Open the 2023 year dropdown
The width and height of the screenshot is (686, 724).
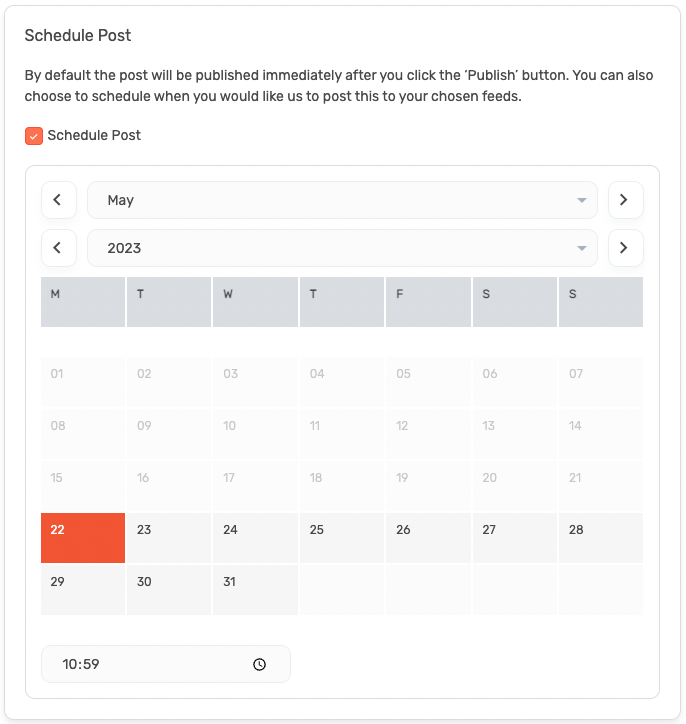pos(342,248)
